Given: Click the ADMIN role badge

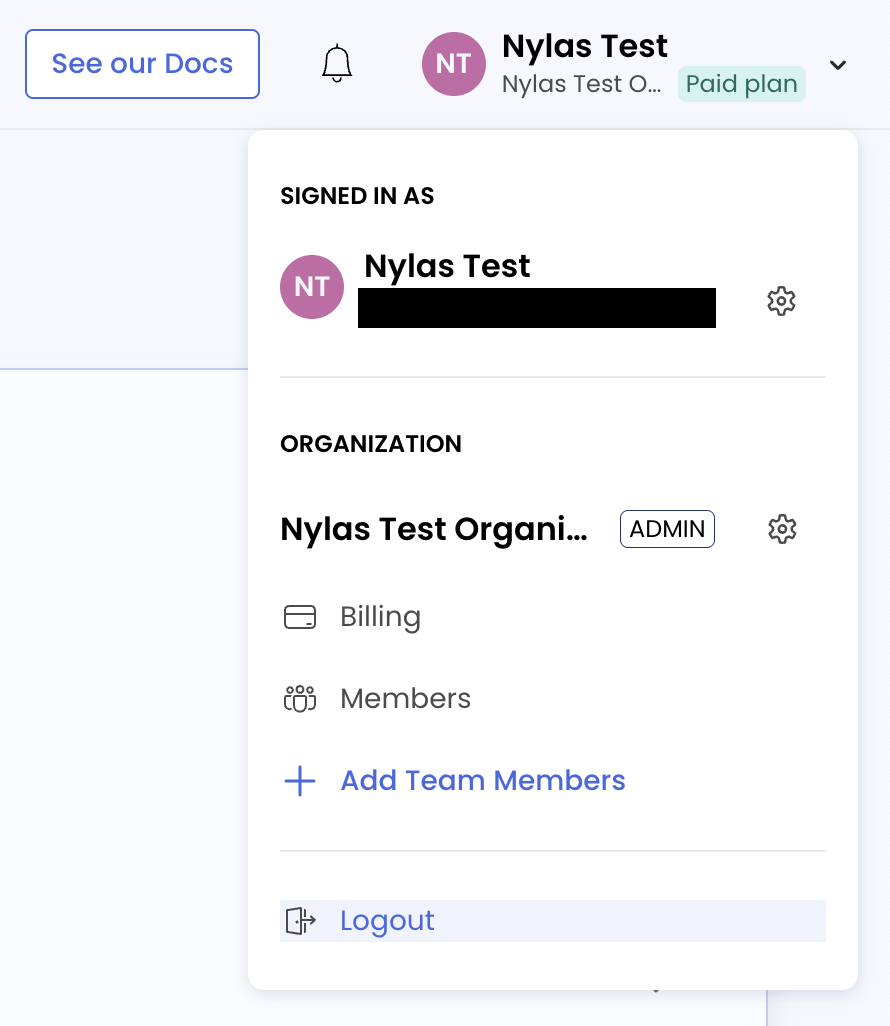Looking at the screenshot, I should 667,529.
